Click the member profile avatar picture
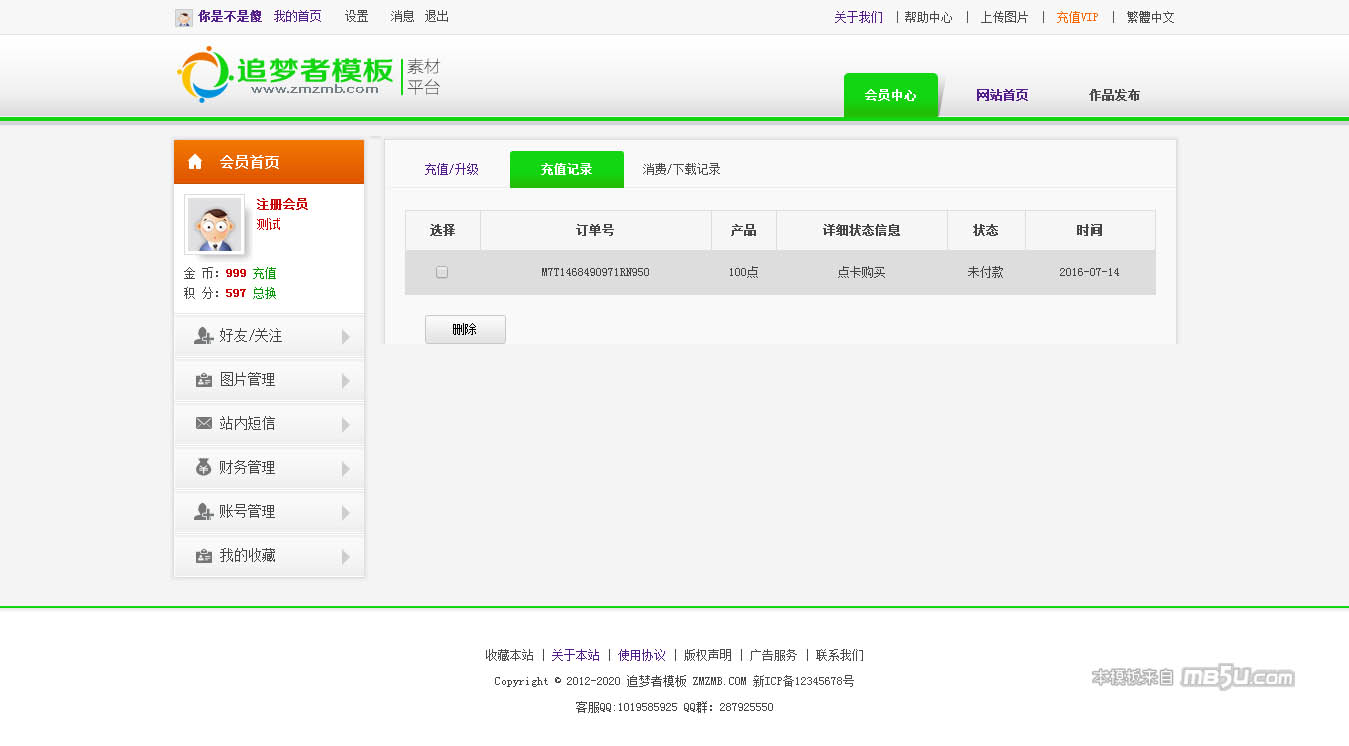The width and height of the screenshot is (1349, 746). [x=214, y=224]
